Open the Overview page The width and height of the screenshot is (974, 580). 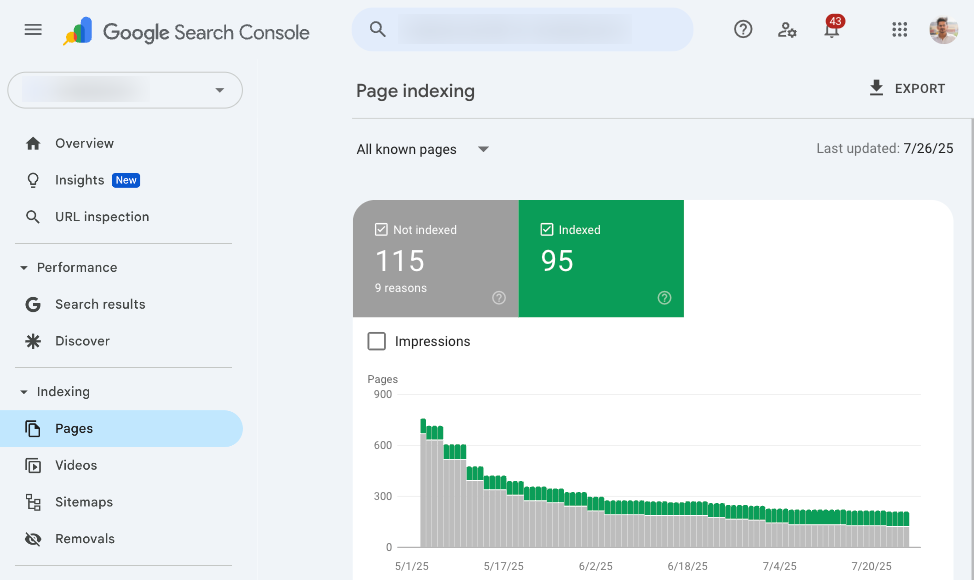[x=84, y=143]
